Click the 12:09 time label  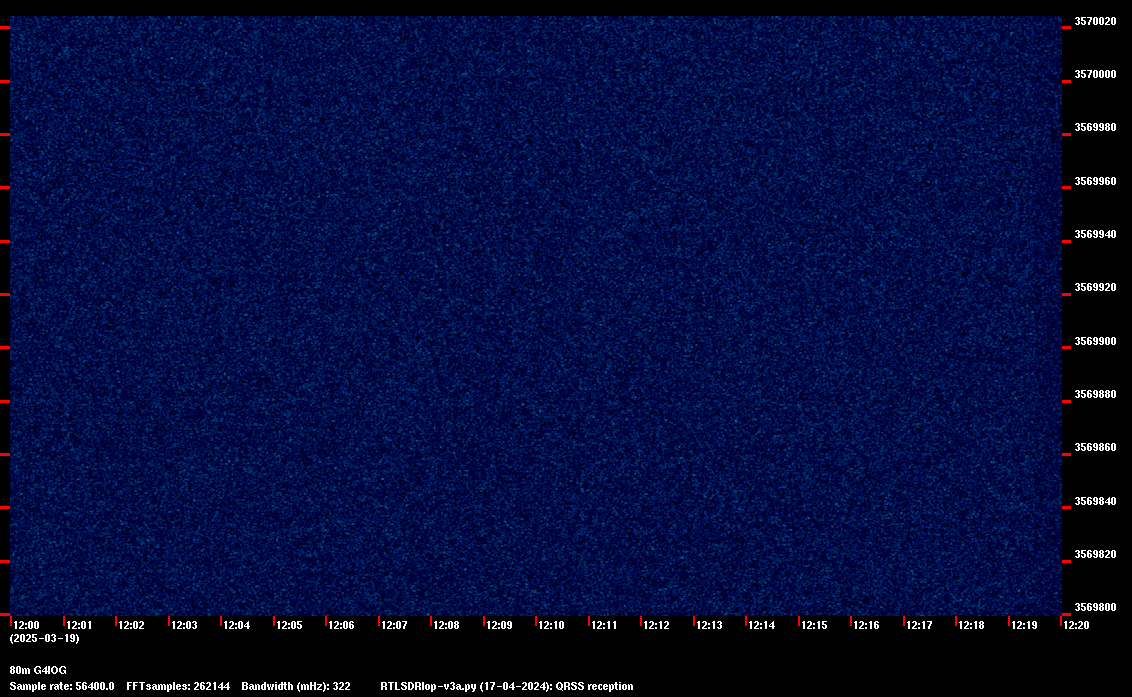click(x=499, y=625)
